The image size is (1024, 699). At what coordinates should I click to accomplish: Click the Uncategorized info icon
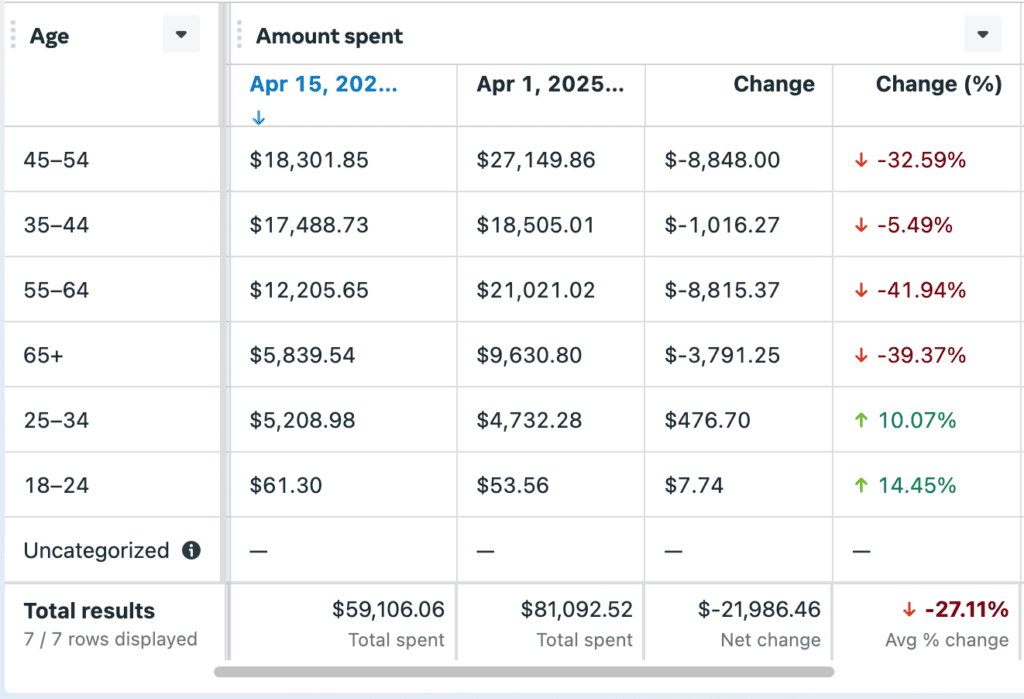click(x=191, y=550)
